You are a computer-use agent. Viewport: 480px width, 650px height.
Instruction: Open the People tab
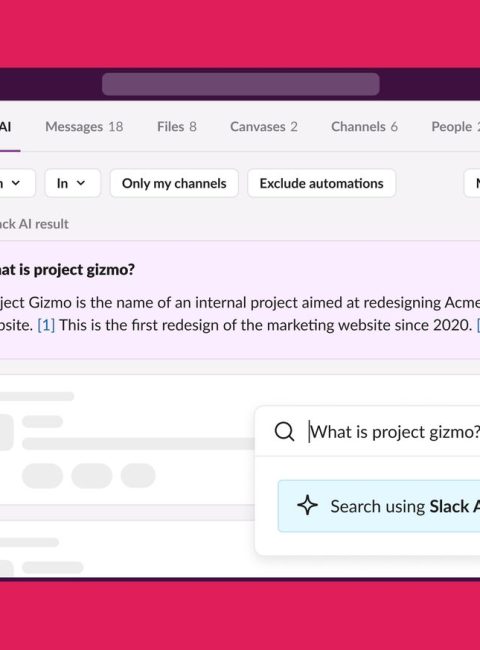tap(455, 127)
